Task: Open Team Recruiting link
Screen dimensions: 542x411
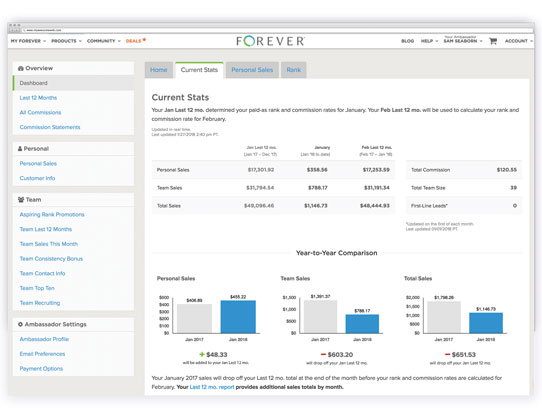Action: coord(40,303)
